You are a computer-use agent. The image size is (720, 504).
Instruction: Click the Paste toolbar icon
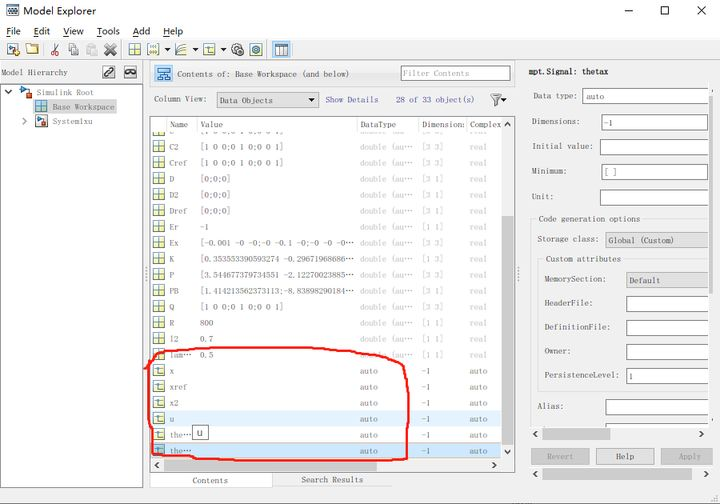91,50
